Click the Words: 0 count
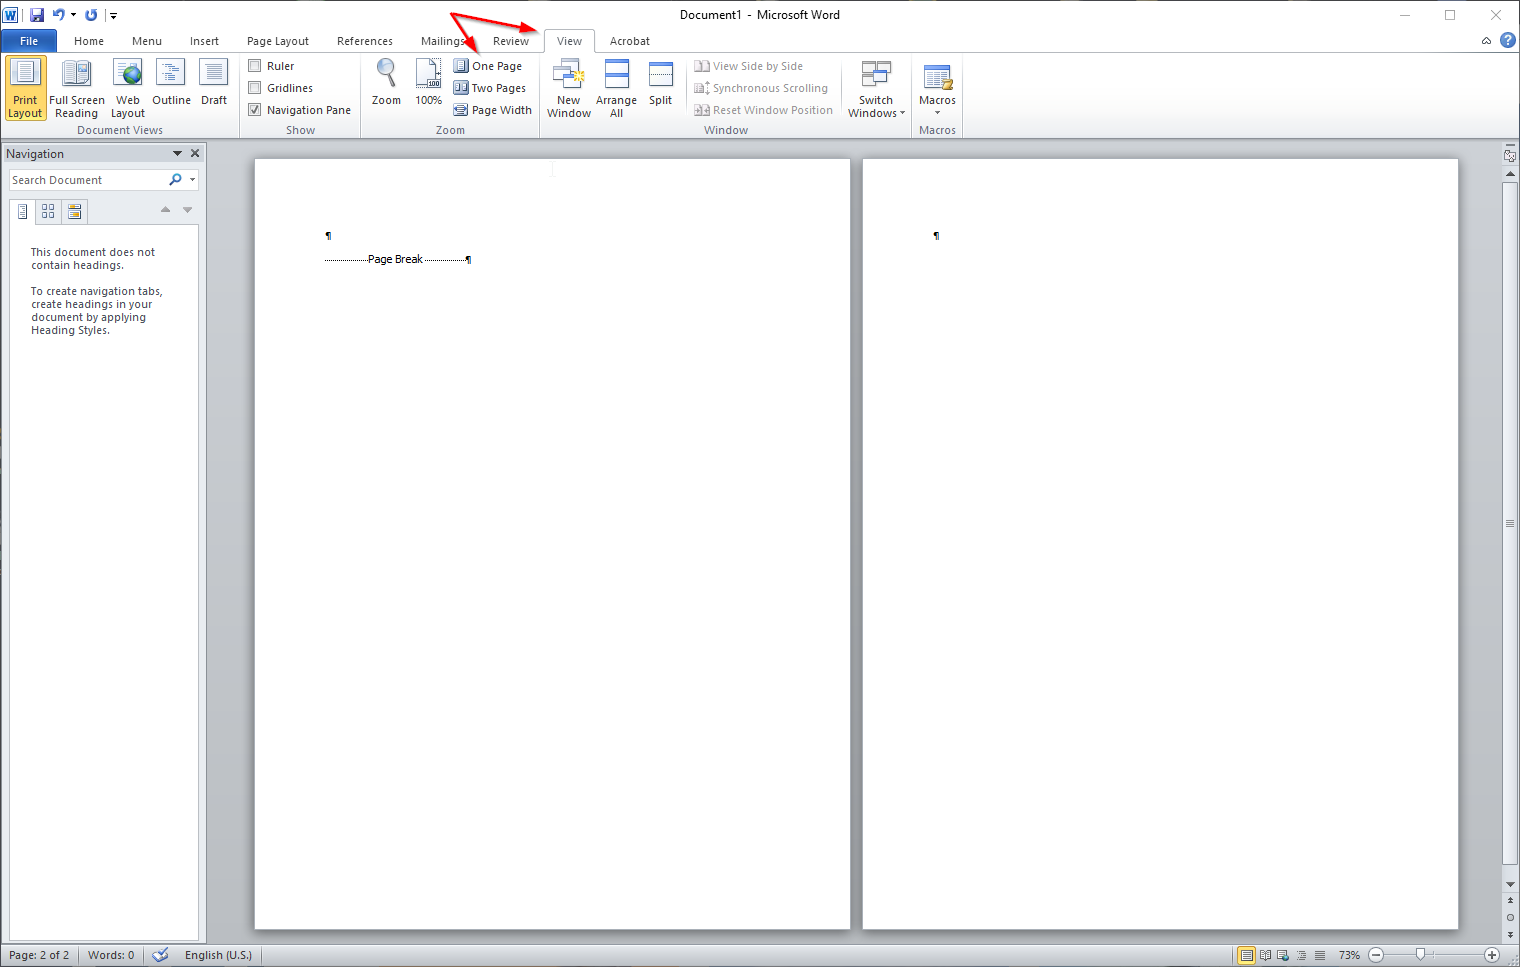Image resolution: width=1520 pixels, height=967 pixels. pyautogui.click(x=111, y=955)
